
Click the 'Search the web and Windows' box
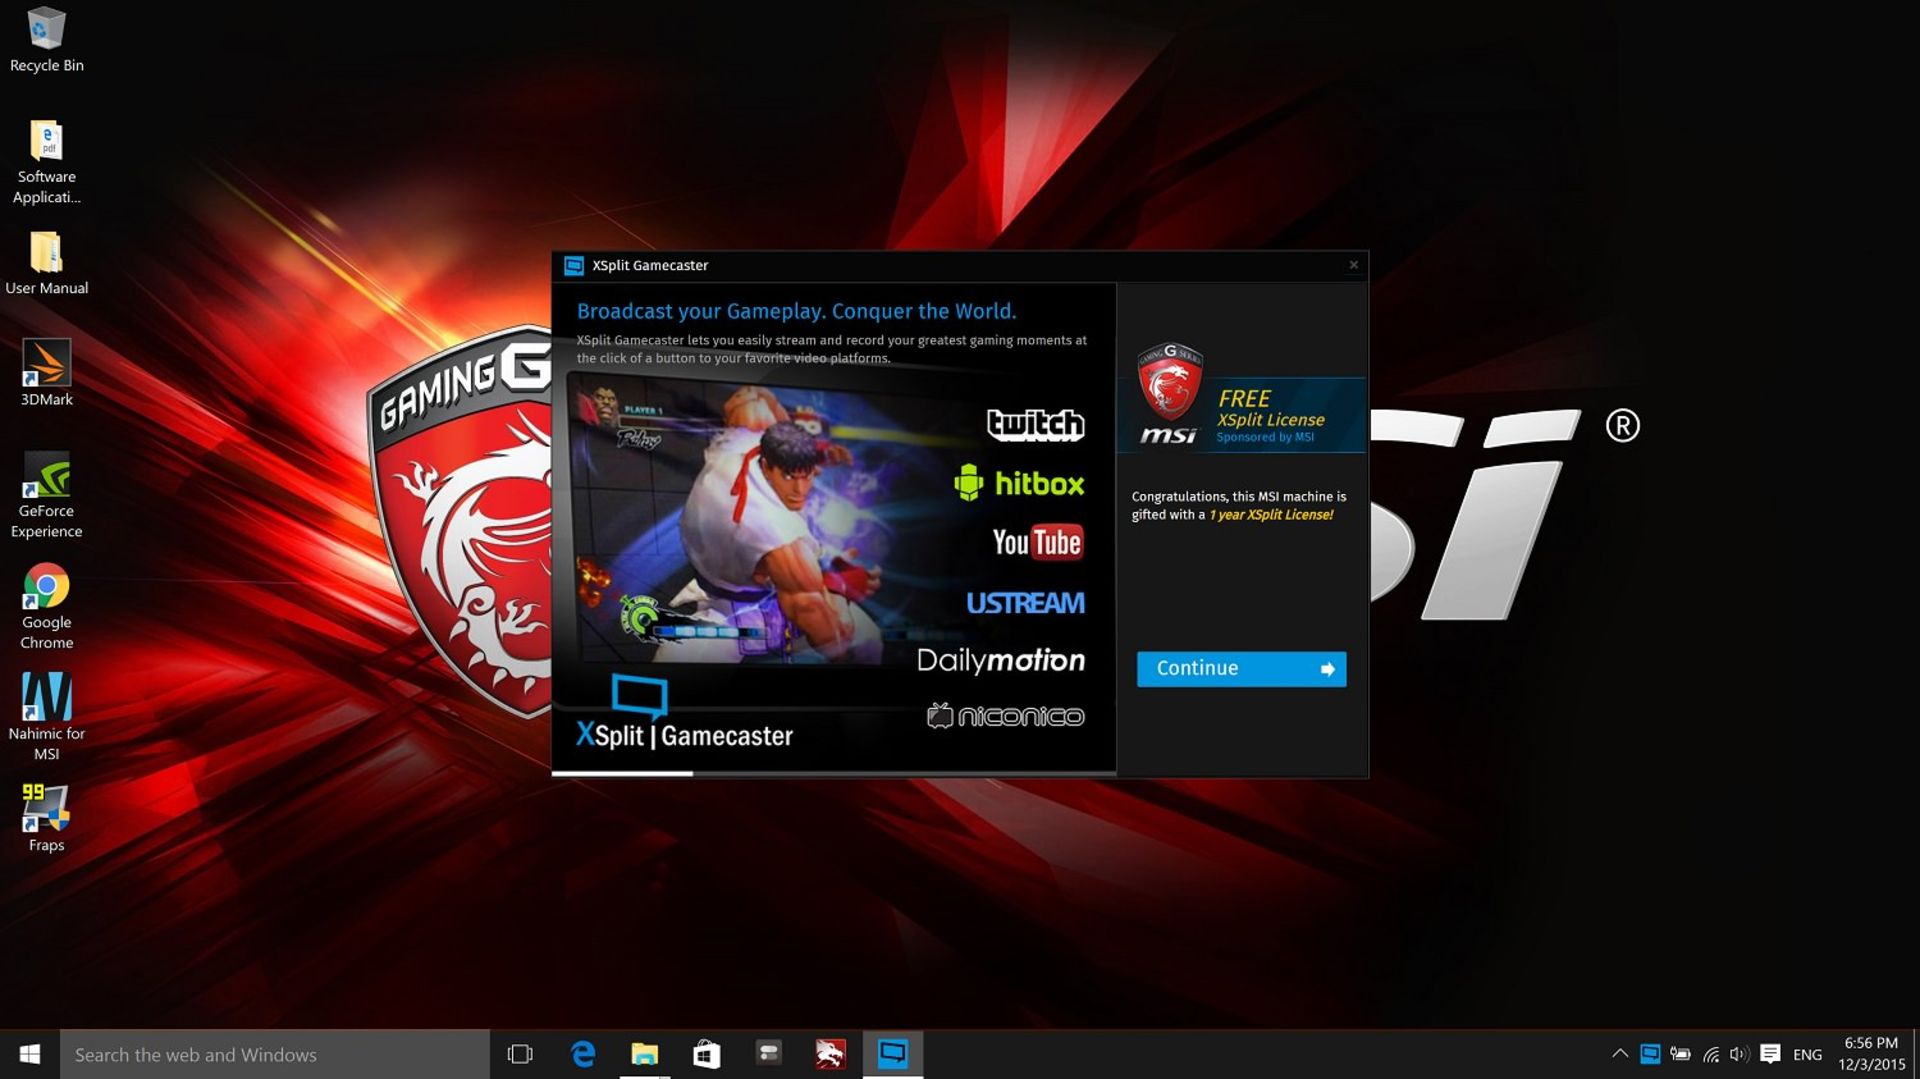pyautogui.click(x=275, y=1054)
